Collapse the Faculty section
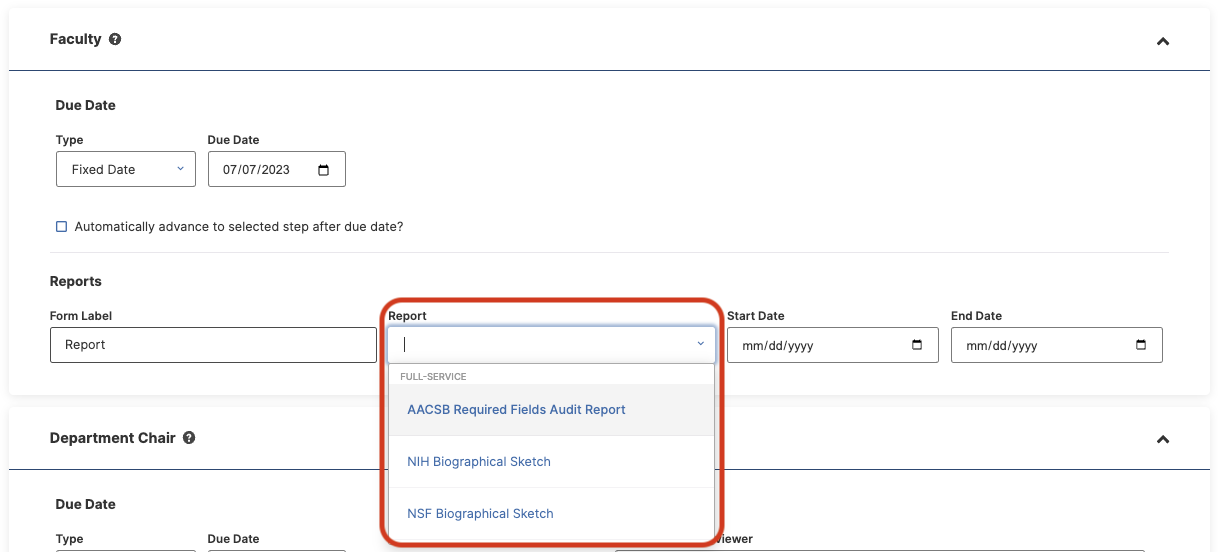The width and height of the screenshot is (1218, 552). coord(1162,41)
